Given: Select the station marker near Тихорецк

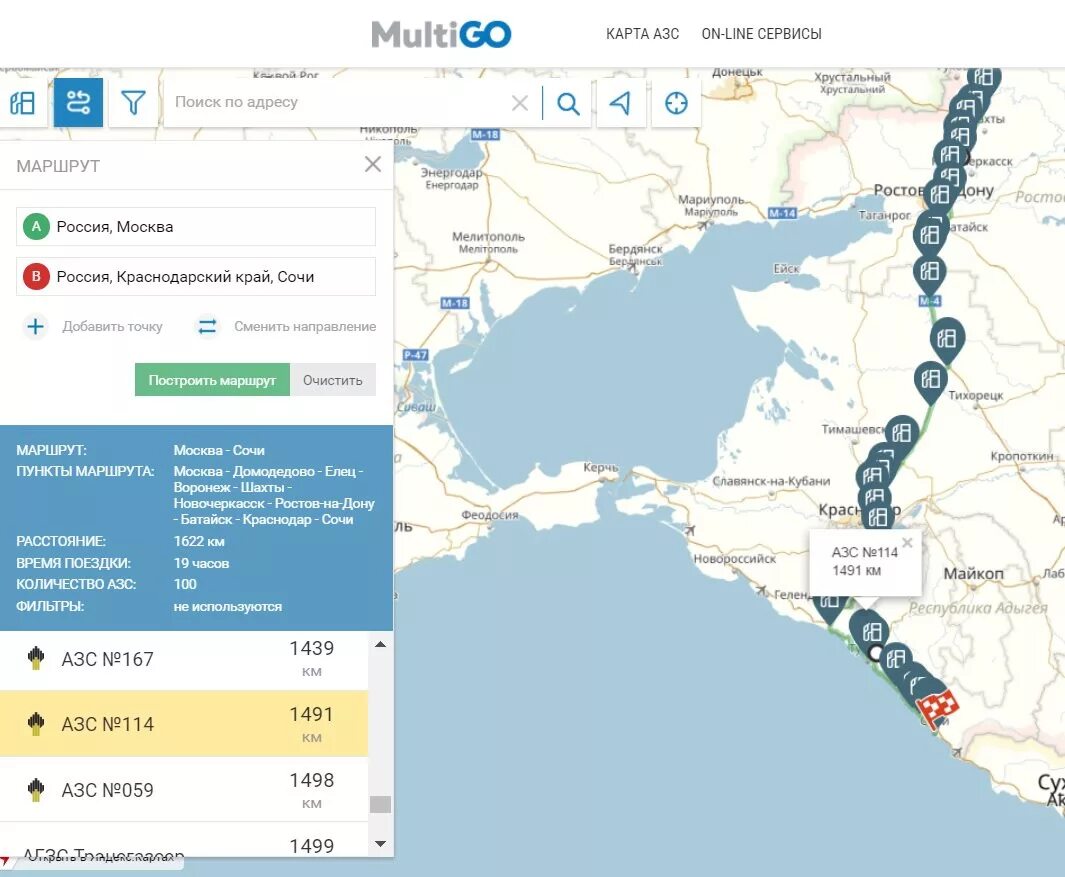Looking at the screenshot, I should pyautogui.click(x=931, y=382).
